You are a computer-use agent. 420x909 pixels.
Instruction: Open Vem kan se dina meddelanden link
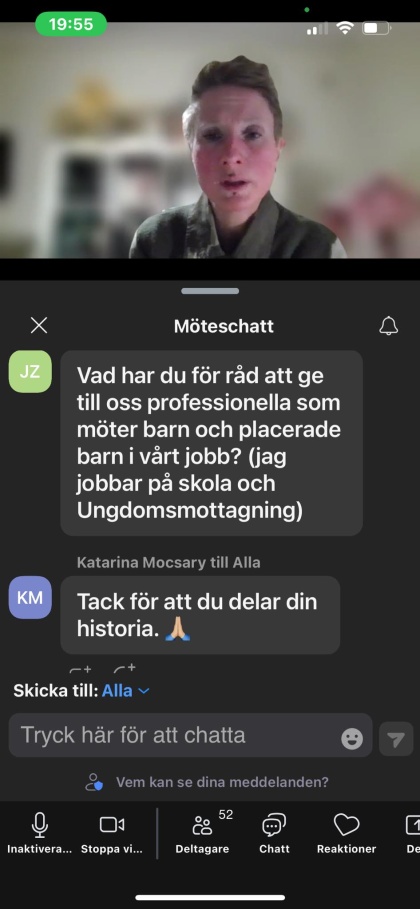pos(222,782)
